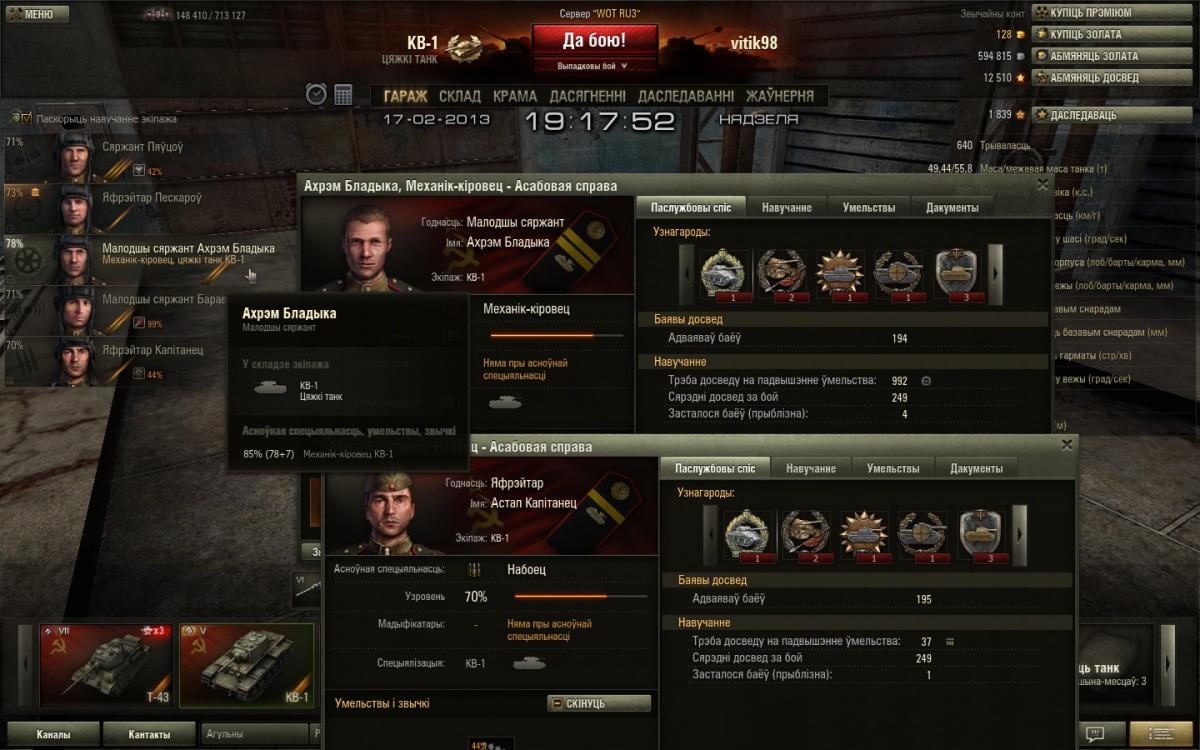1200x750 pixels.
Task: Expand the Выпадковы бой battle type dropdown
Action: 594,66
